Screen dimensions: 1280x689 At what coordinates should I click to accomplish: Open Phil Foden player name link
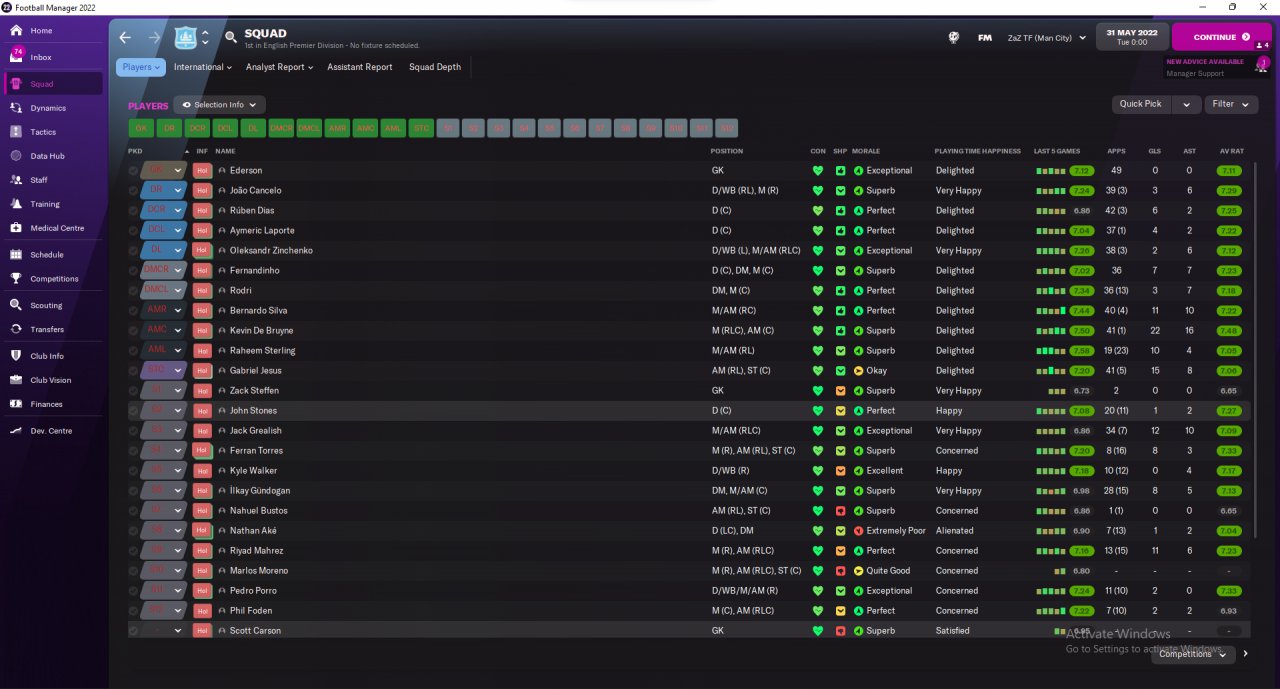[251, 611]
